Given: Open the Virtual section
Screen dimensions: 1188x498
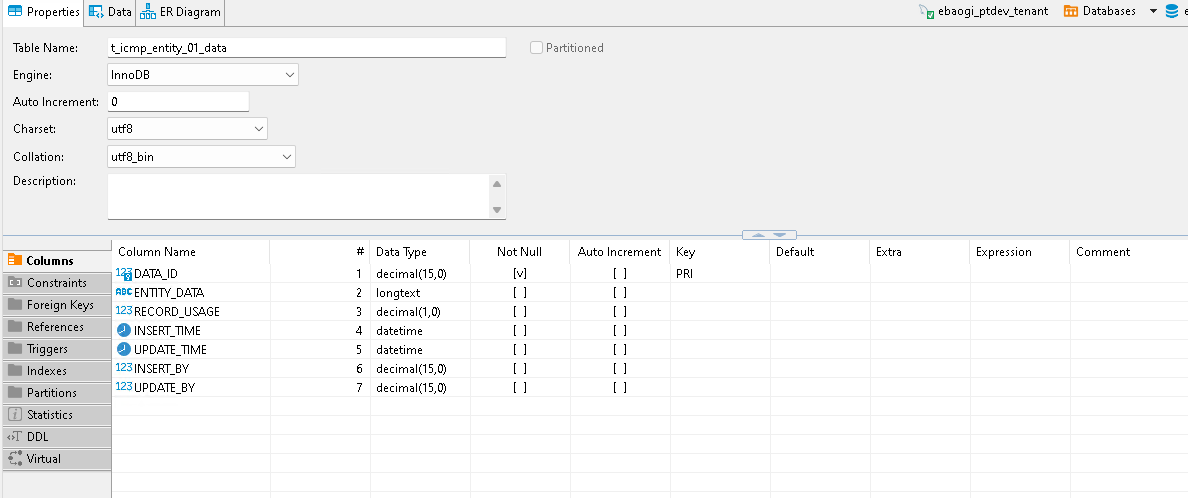Looking at the screenshot, I should tap(56, 459).
